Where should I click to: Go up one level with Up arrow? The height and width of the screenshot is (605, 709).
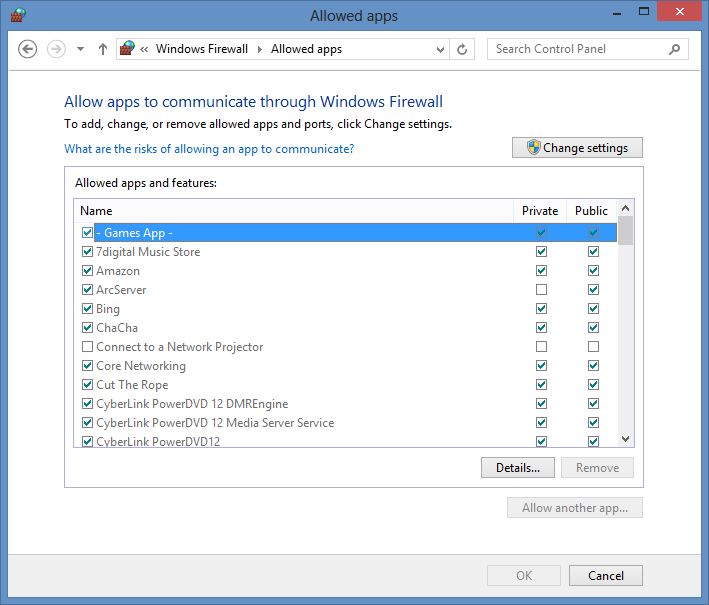103,49
